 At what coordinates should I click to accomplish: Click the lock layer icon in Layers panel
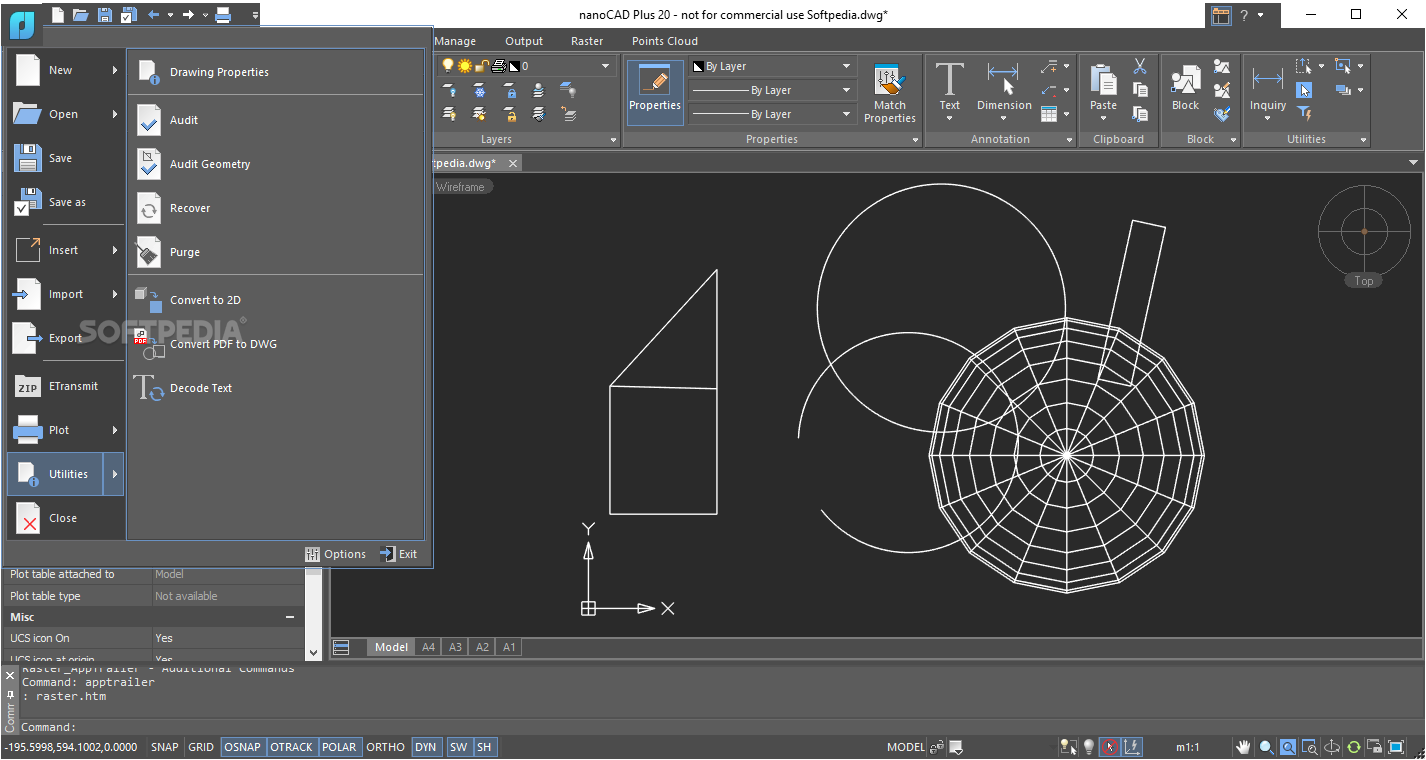510,91
